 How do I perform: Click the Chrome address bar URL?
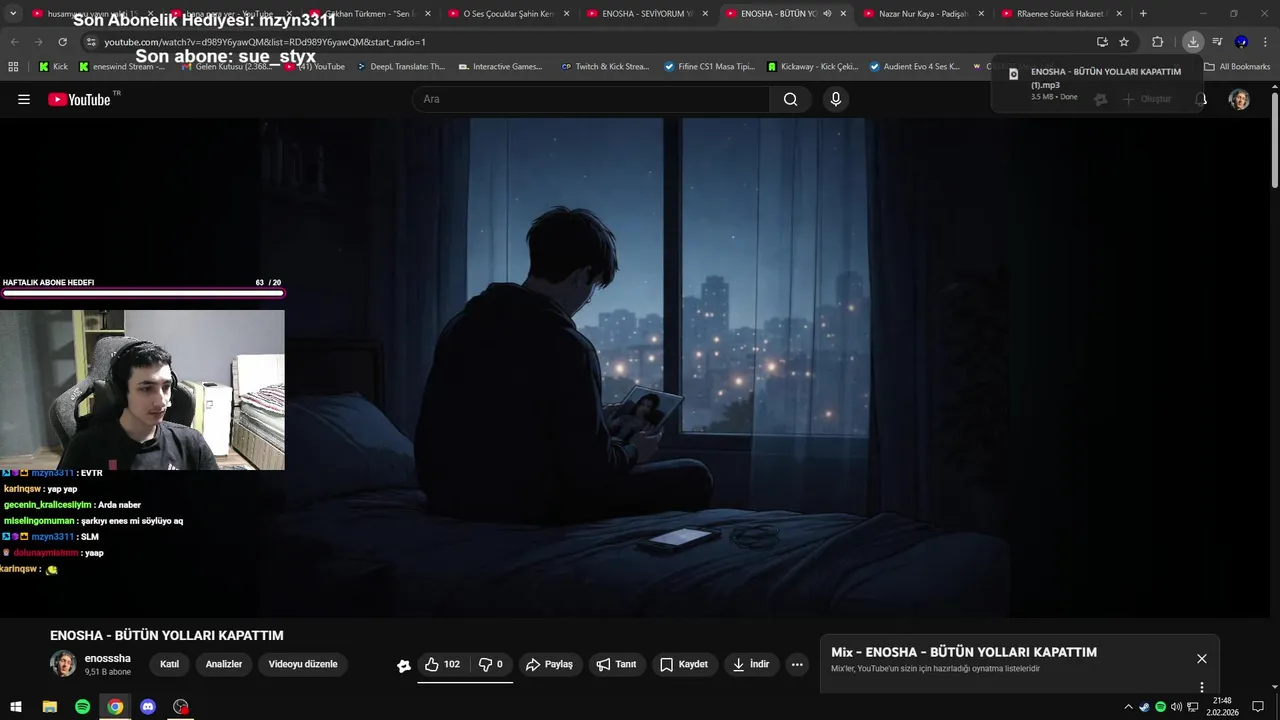coord(265,42)
